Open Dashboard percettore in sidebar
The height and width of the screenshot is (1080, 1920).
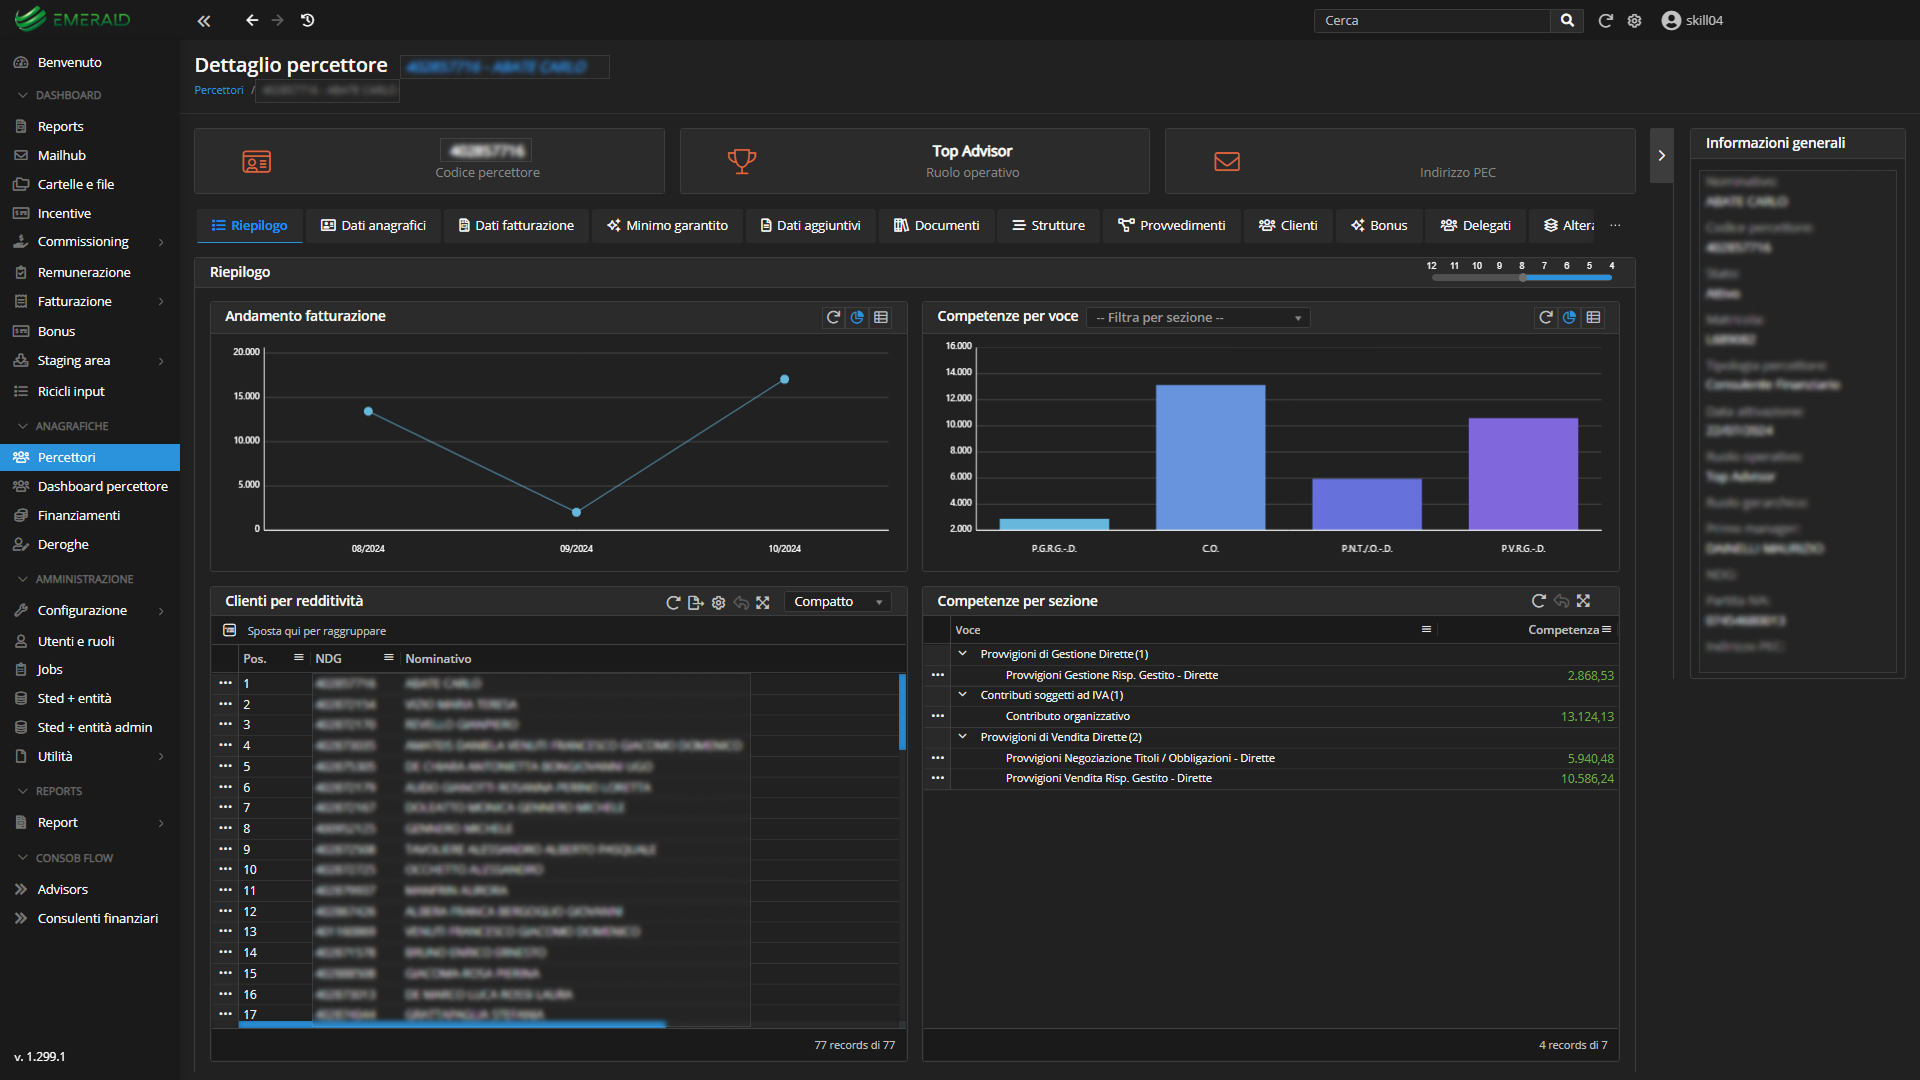90,486
